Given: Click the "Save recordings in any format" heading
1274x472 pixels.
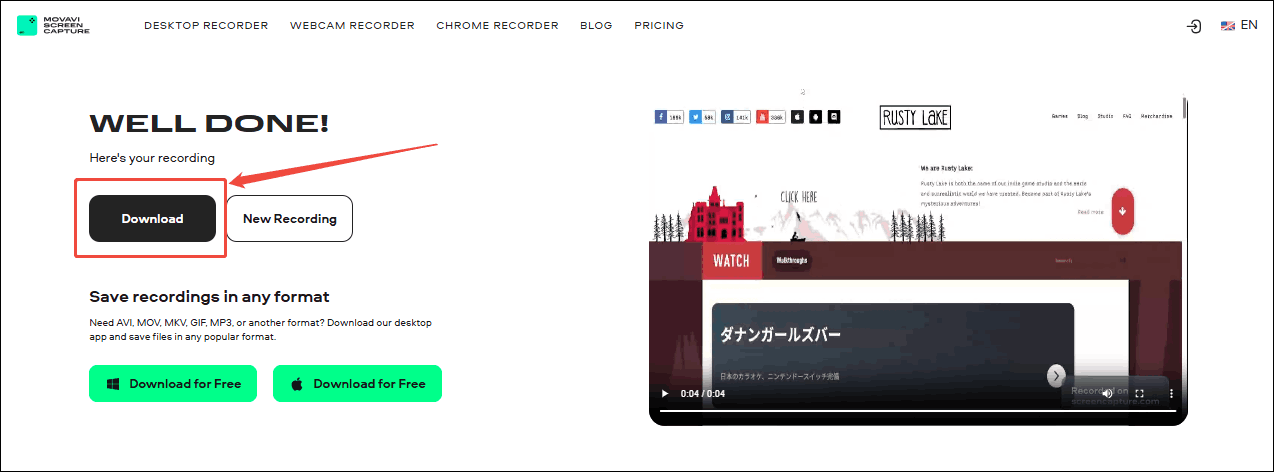Looking at the screenshot, I should pos(209,297).
